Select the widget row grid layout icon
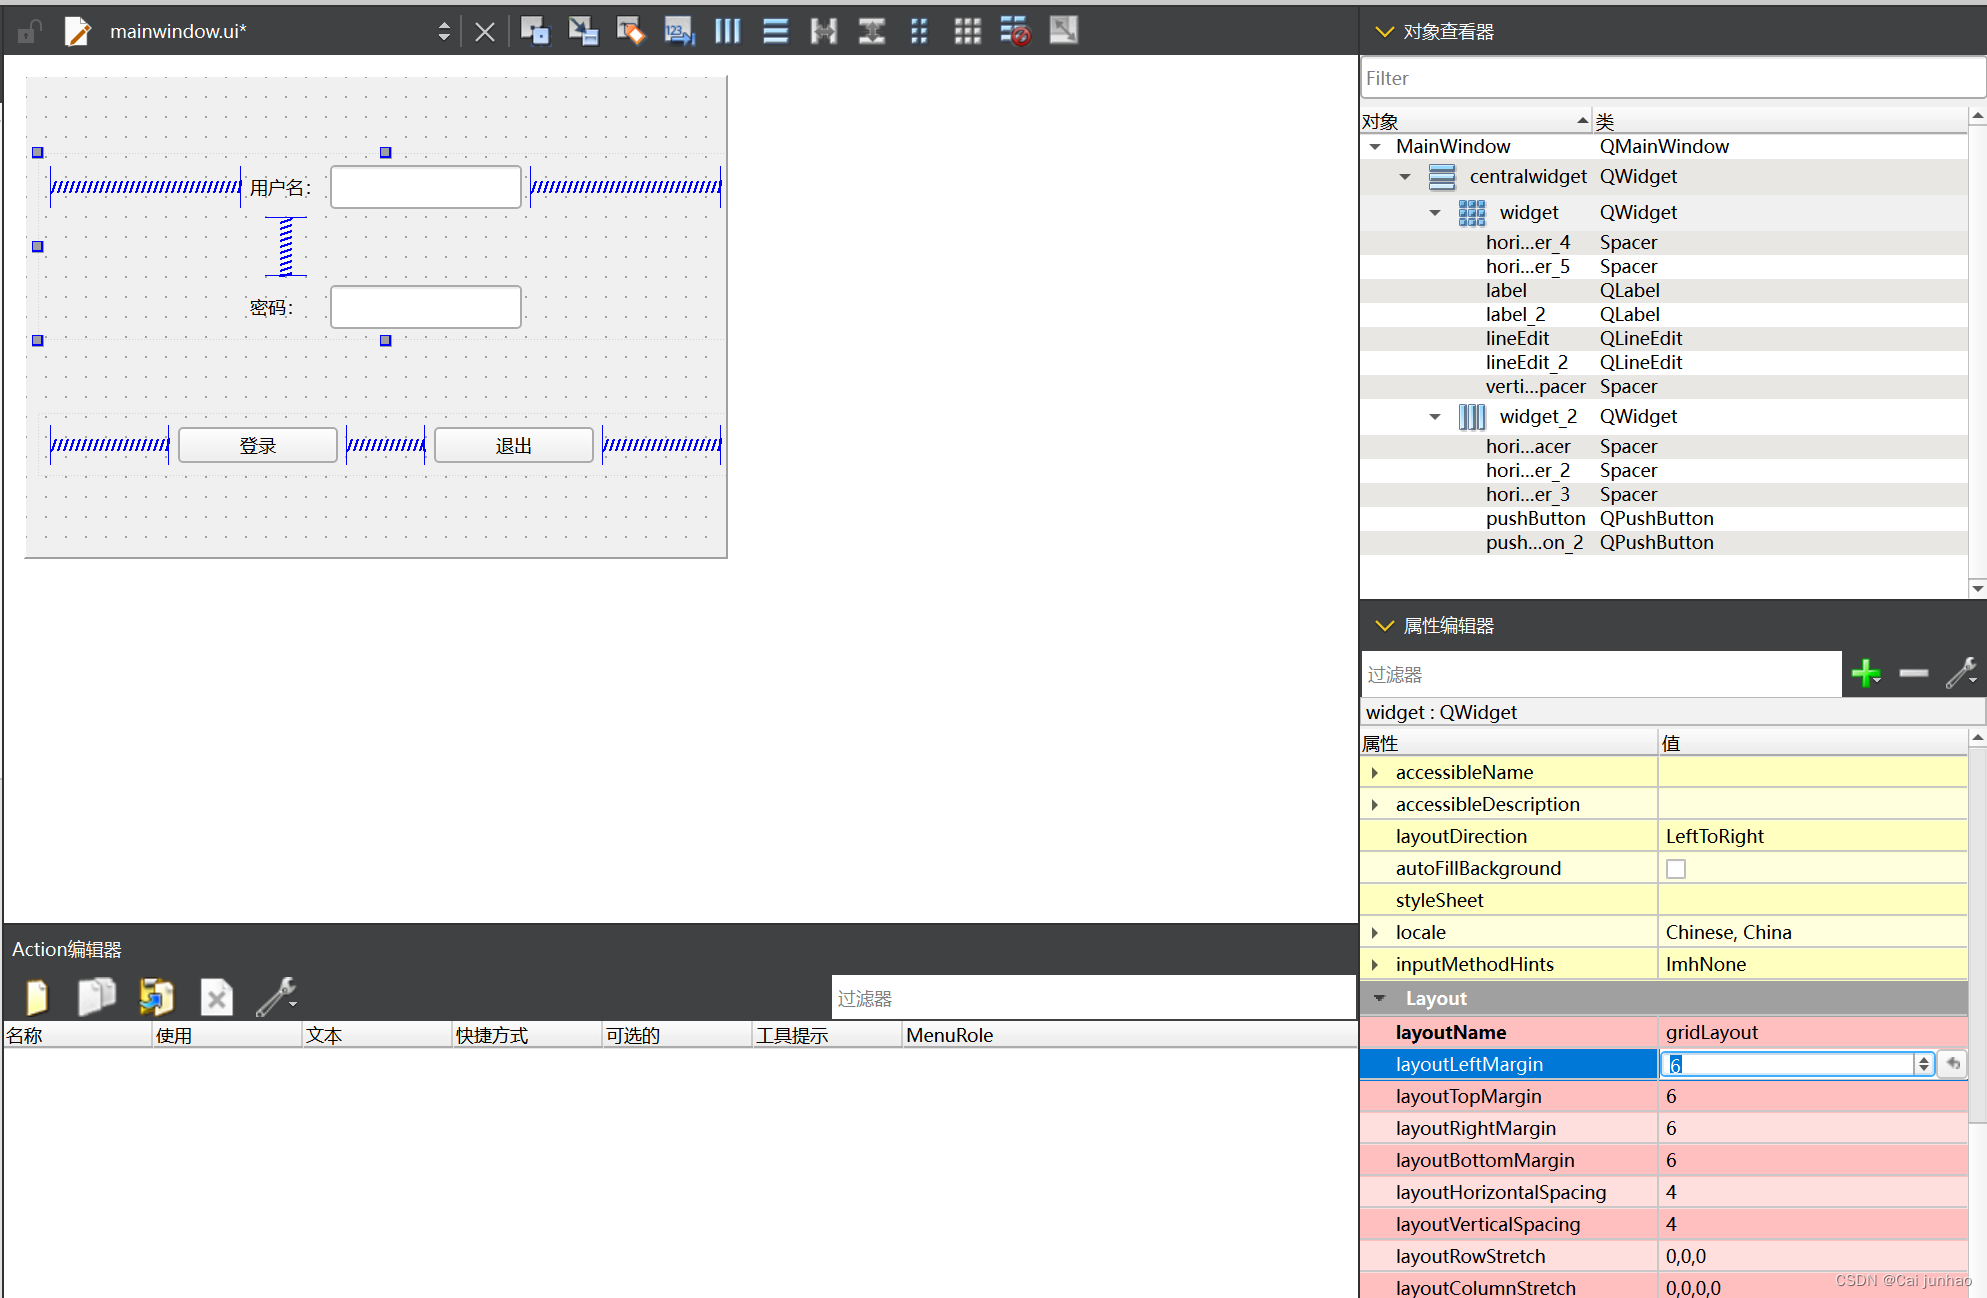1987x1298 pixels. pyautogui.click(x=1472, y=213)
